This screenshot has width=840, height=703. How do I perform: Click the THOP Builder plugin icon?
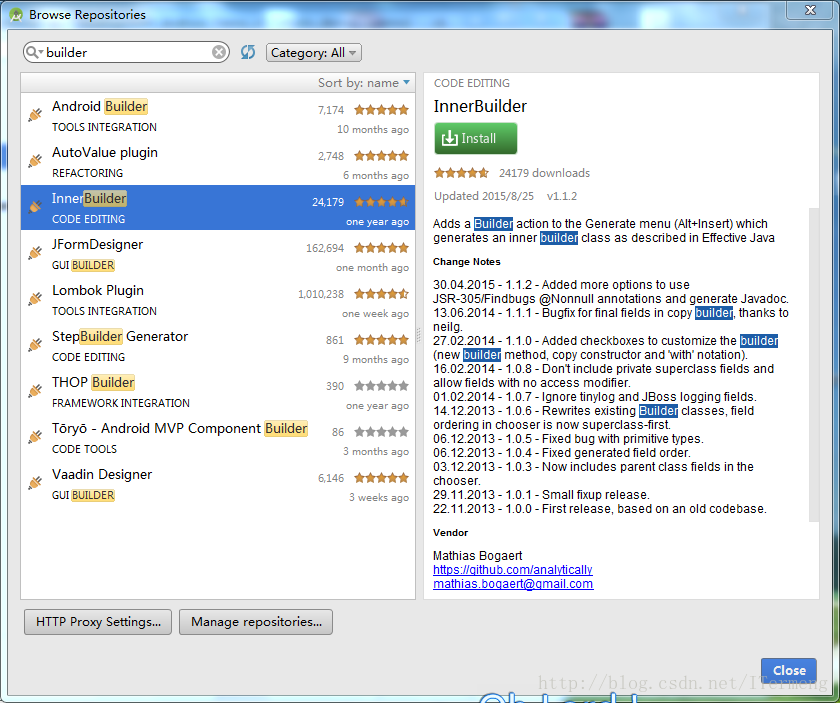[x=35, y=391]
